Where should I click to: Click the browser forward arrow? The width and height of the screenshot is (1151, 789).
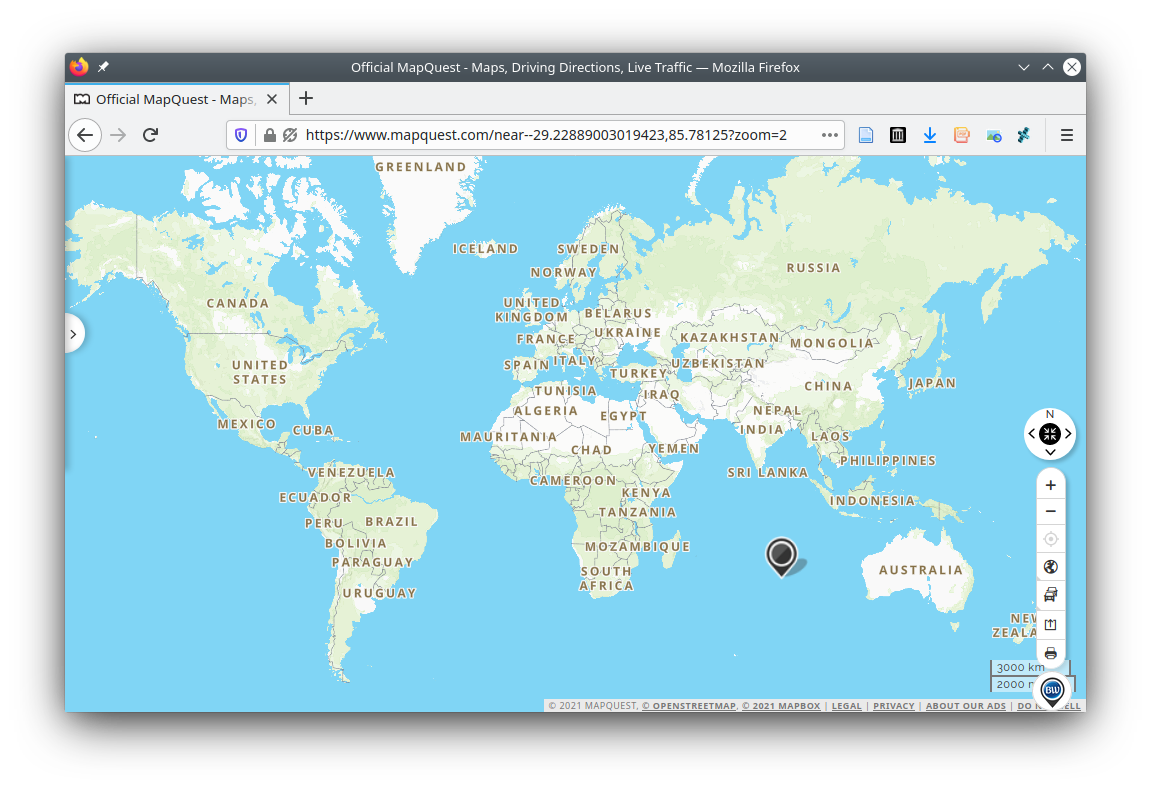118,135
